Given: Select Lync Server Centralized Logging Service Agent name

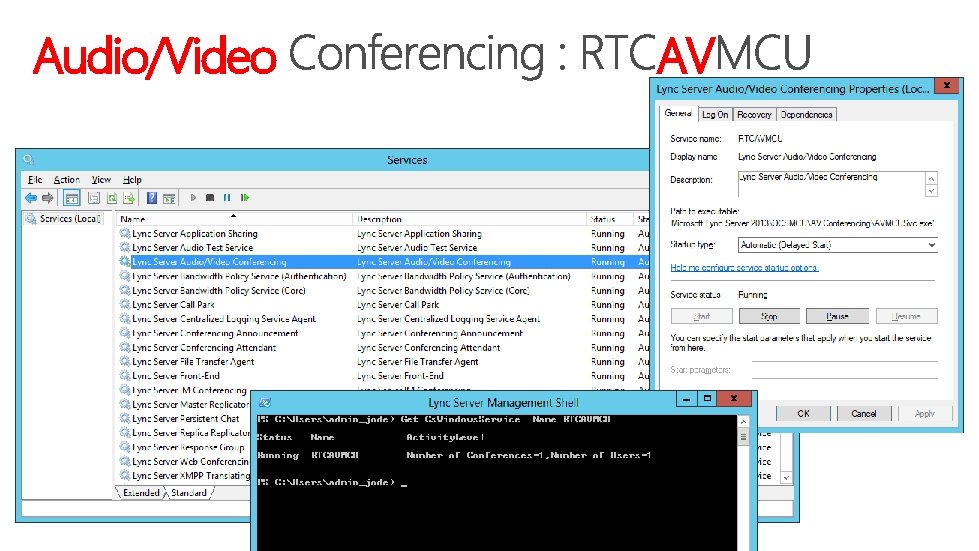Looking at the screenshot, I should (x=224, y=319).
